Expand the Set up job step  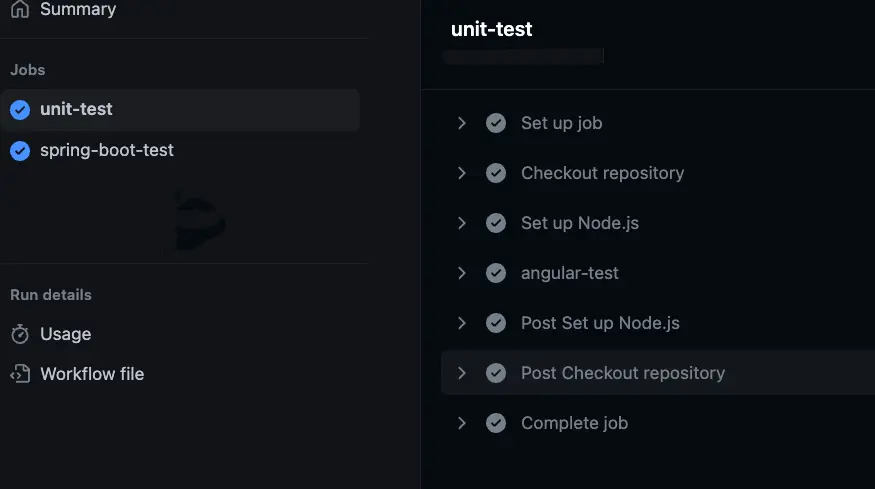pos(462,123)
